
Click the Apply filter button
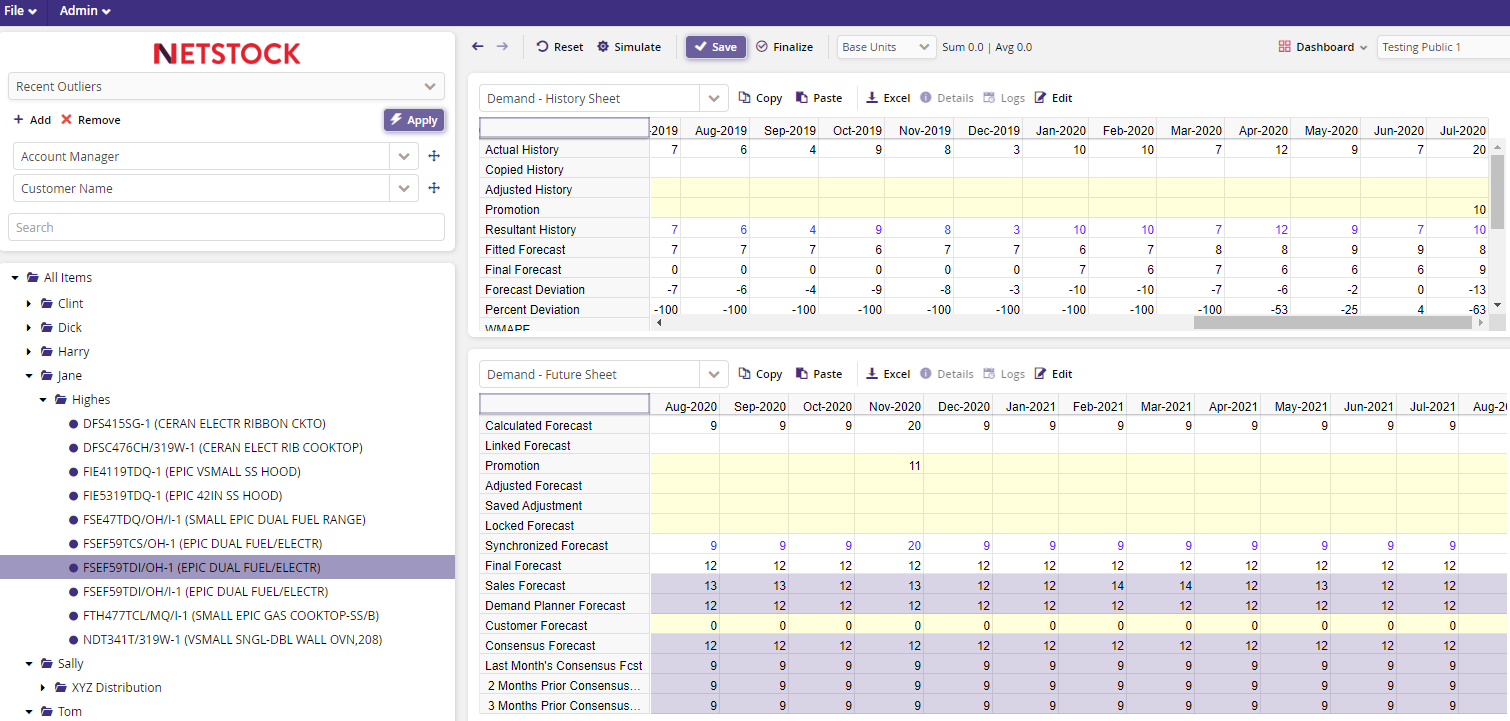[x=414, y=120]
